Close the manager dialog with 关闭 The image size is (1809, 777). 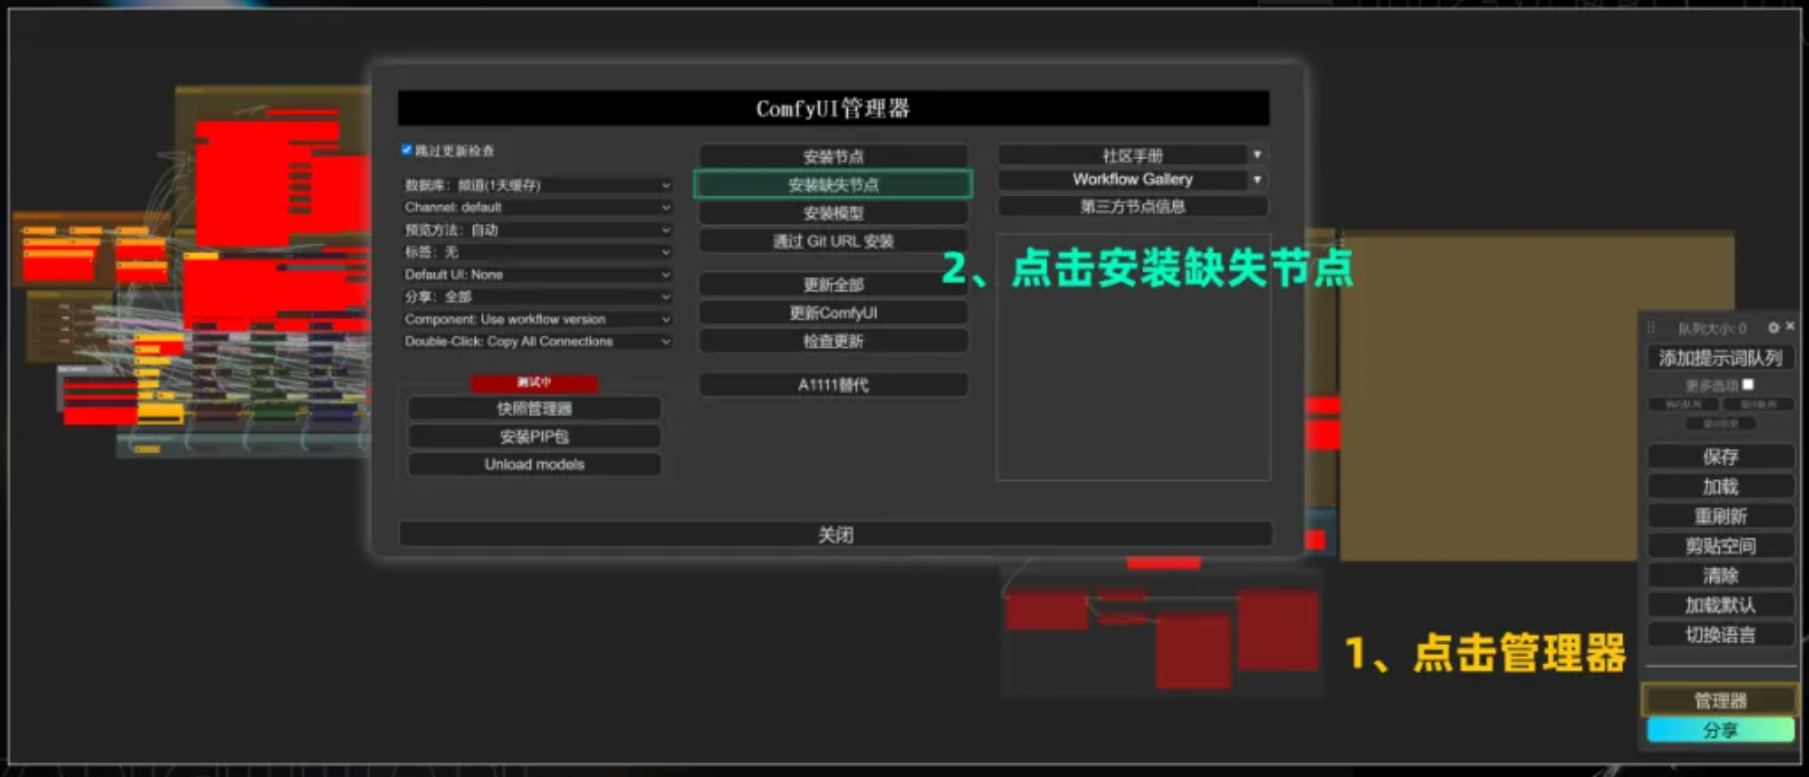[836, 534]
